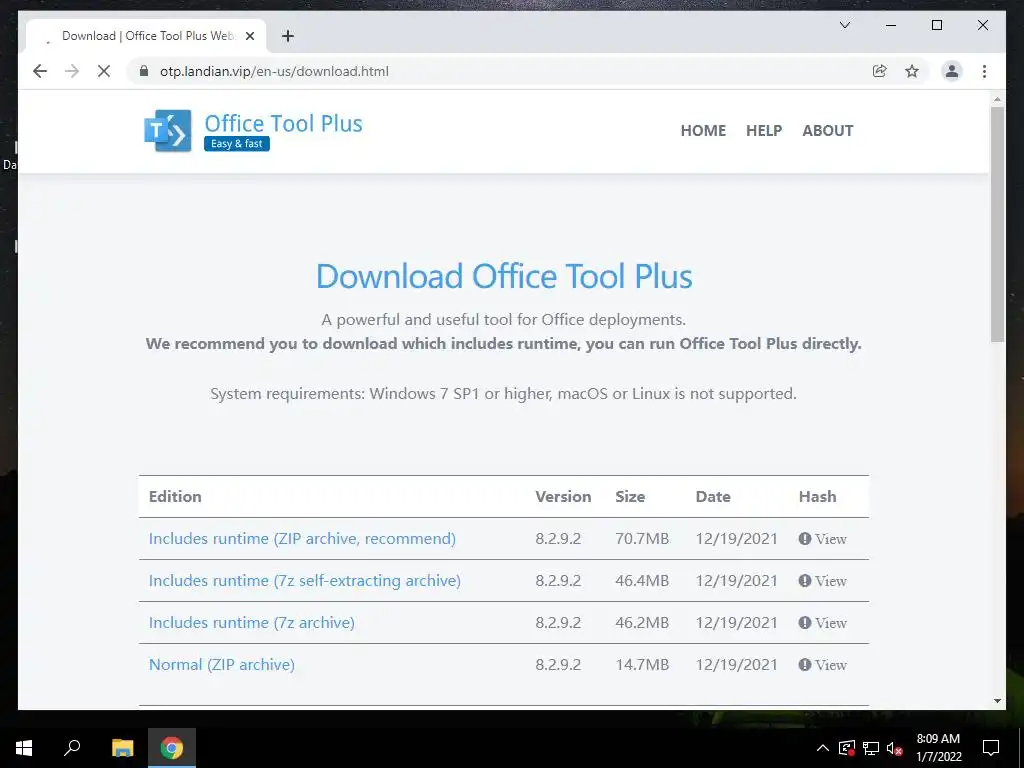Open the network tray icon
Image resolution: width=1024 pixels, height=768 pixels.
(871, 748)
